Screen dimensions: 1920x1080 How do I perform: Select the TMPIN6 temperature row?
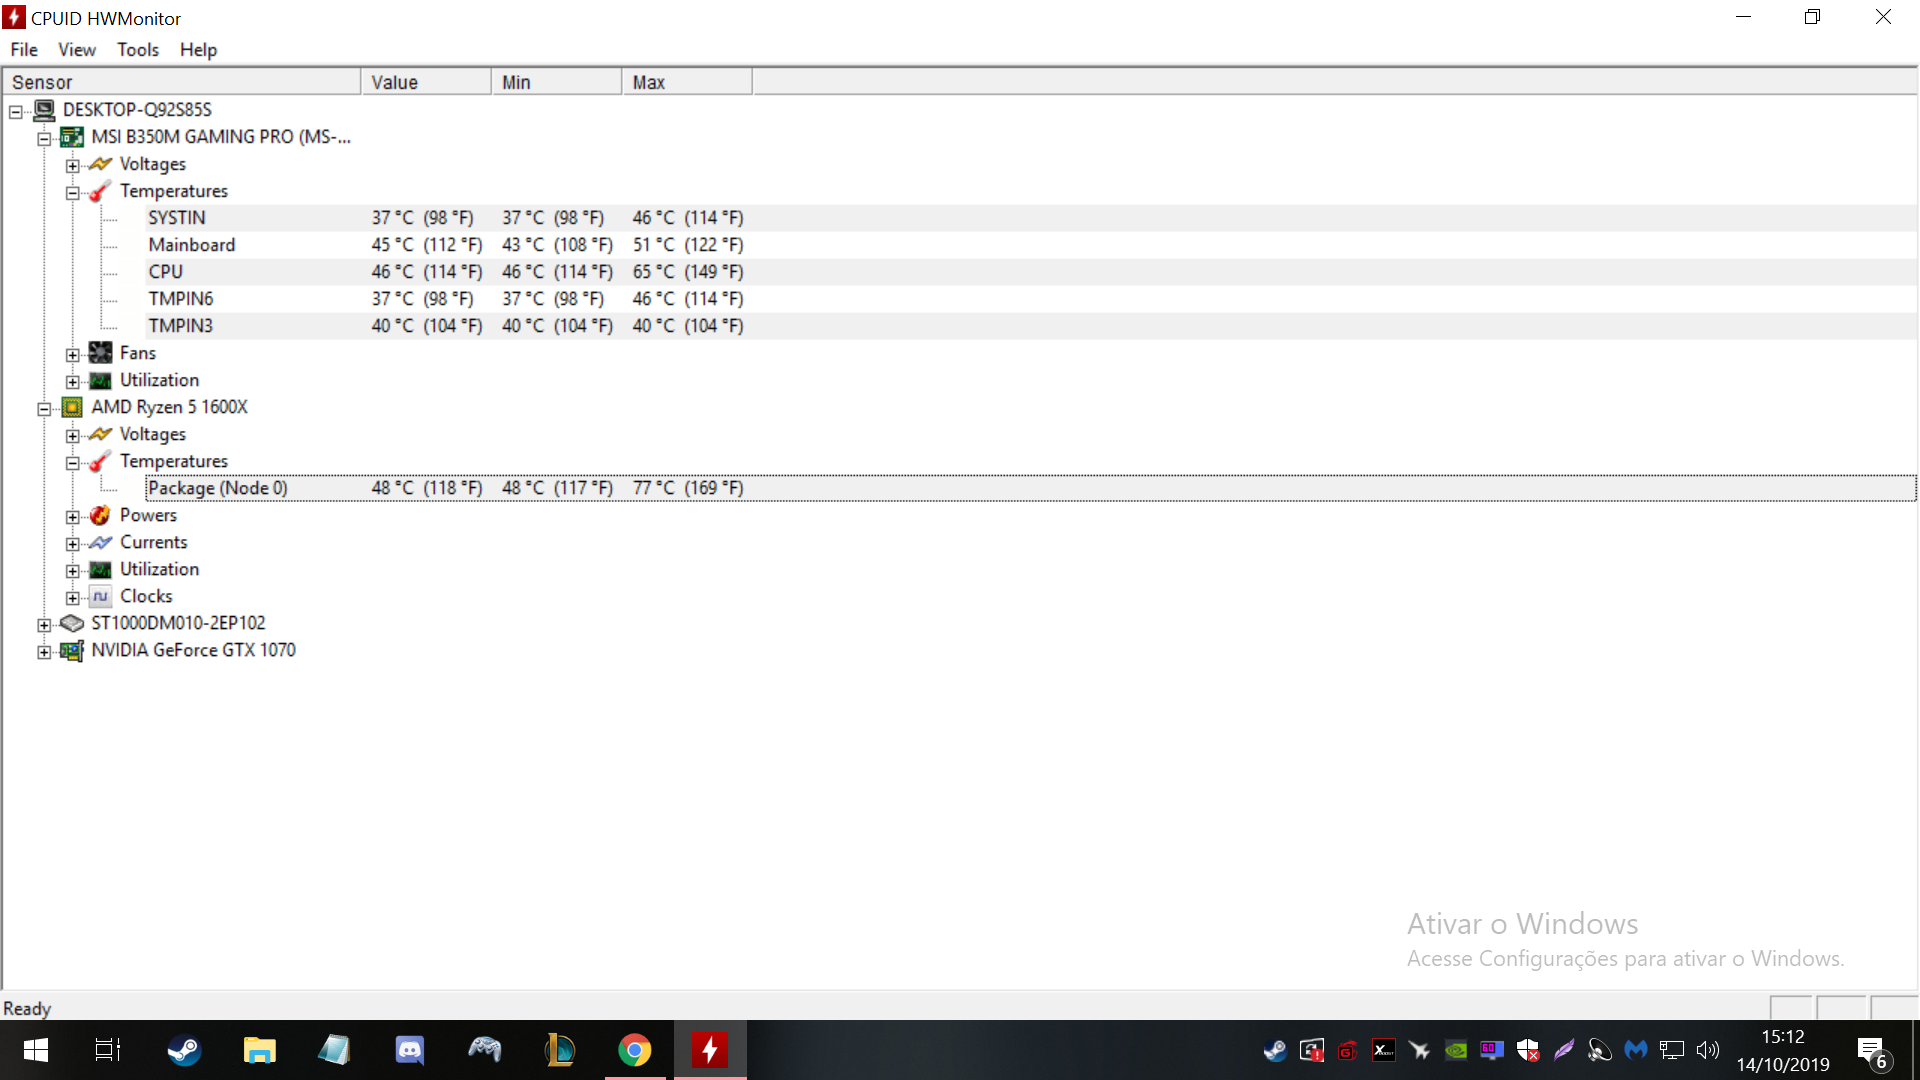[1030, 299]
